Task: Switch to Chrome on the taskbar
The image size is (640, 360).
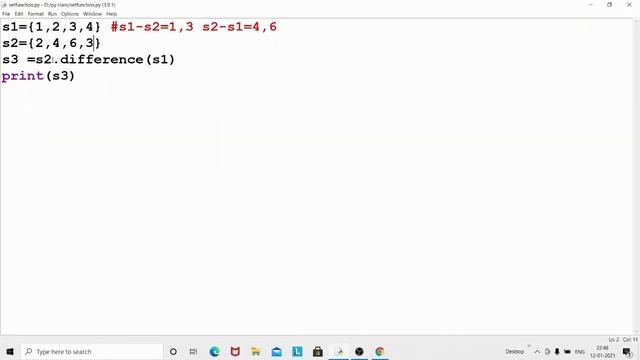Action: (380, 351)
